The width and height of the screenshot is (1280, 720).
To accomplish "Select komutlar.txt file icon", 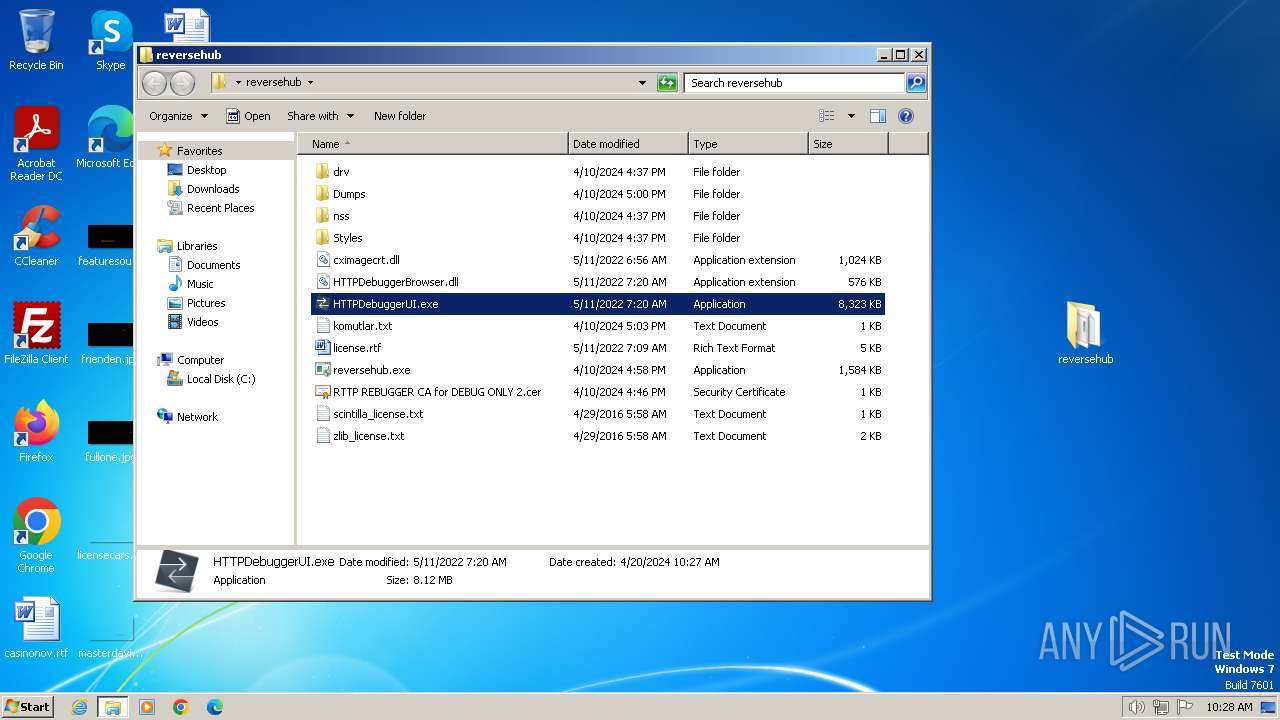I will (322, 326).
